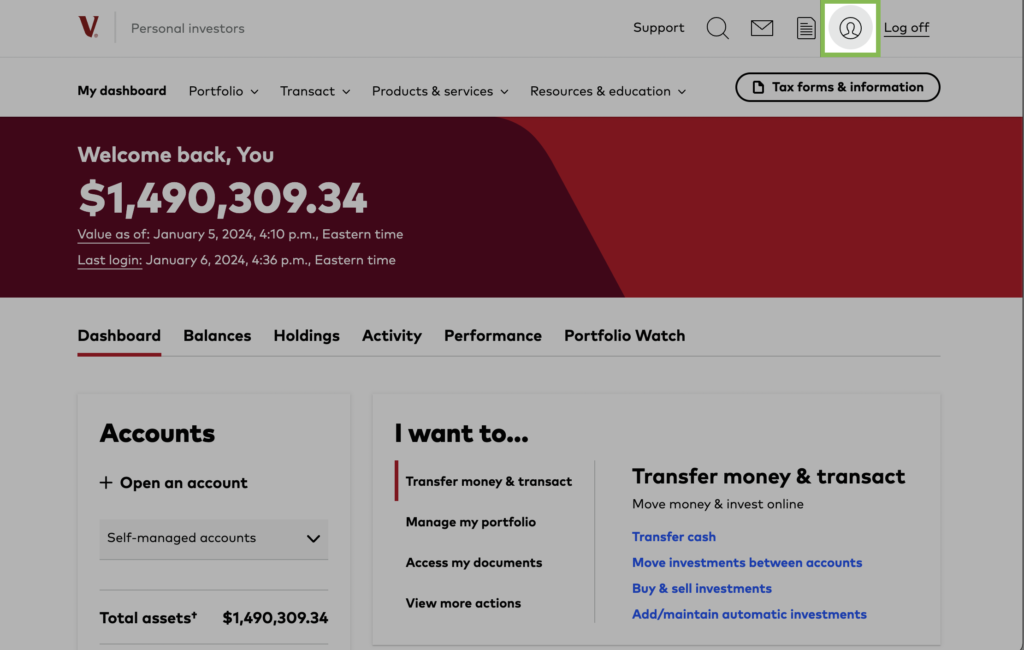Click the Log off link
This screenshot has width=1024, height=650.
click(906, 28)
